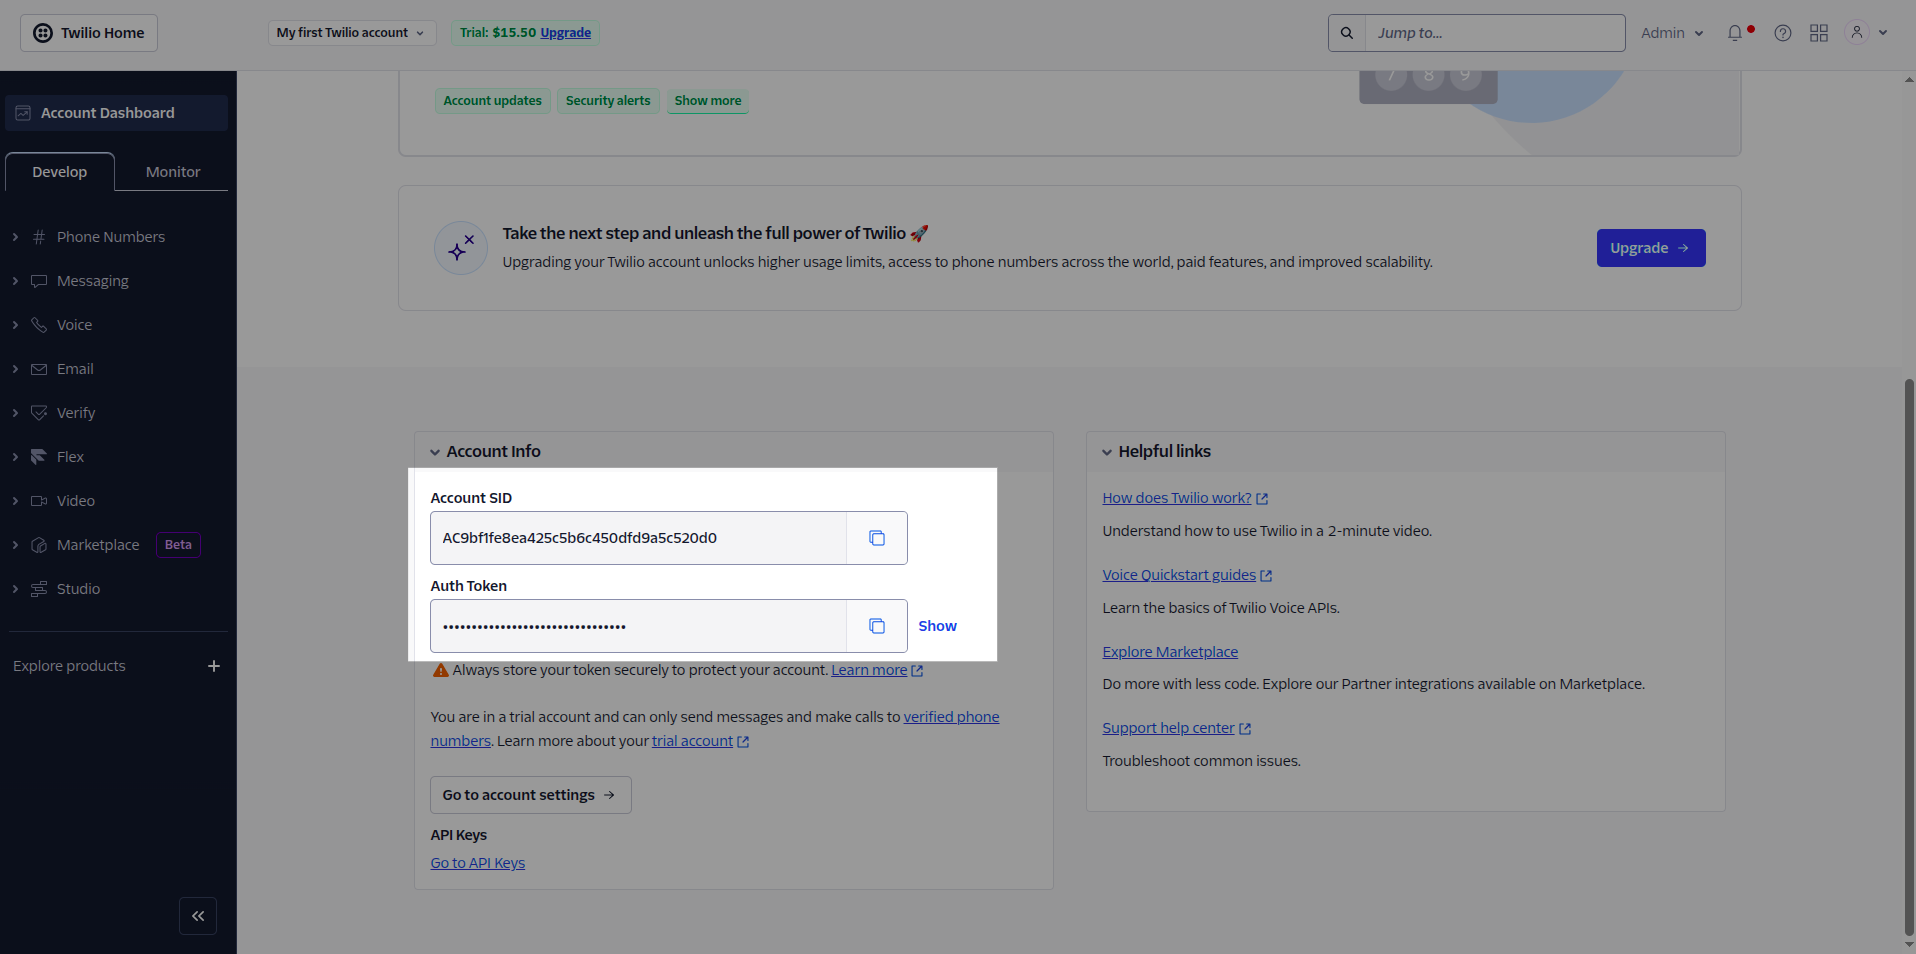Click the Verify shield icon
This screenshot has width=1916, height=954.
[39, 413]
